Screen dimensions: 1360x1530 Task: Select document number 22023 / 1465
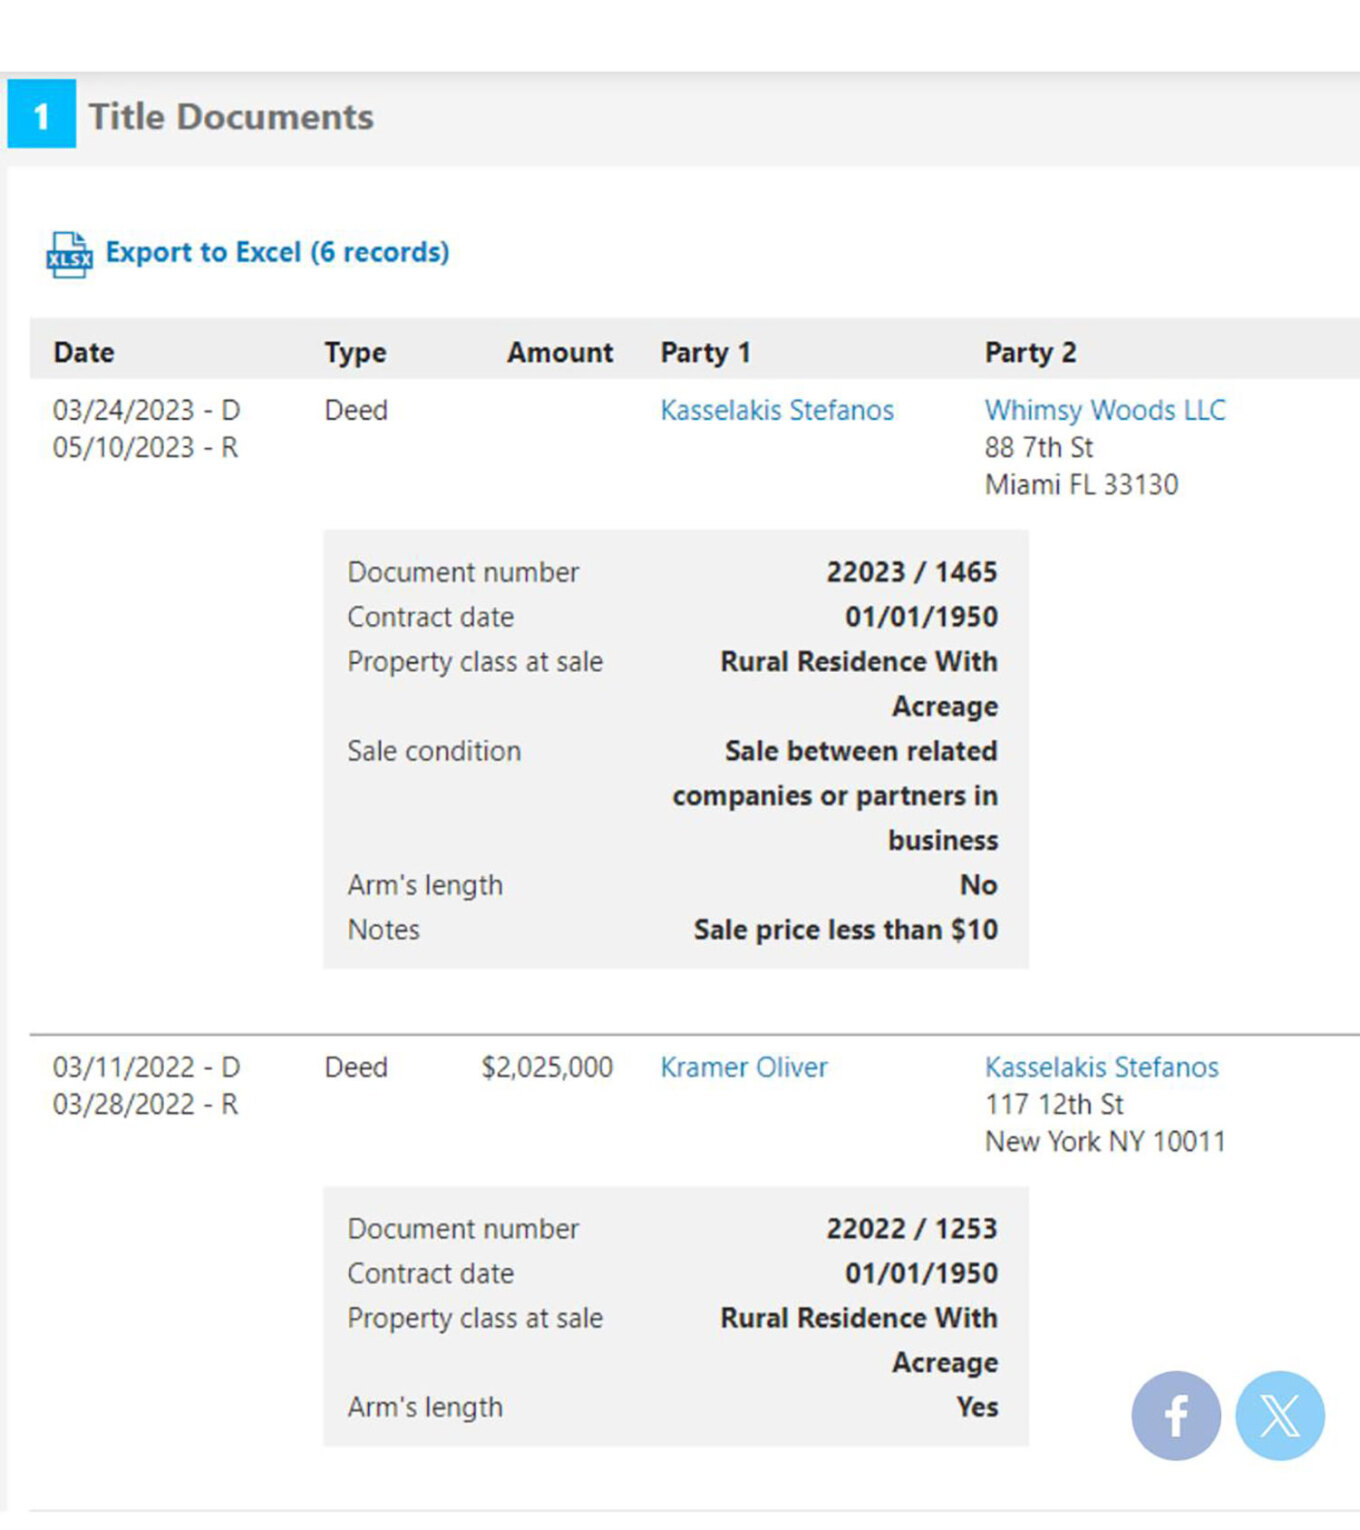pos(911,572)
